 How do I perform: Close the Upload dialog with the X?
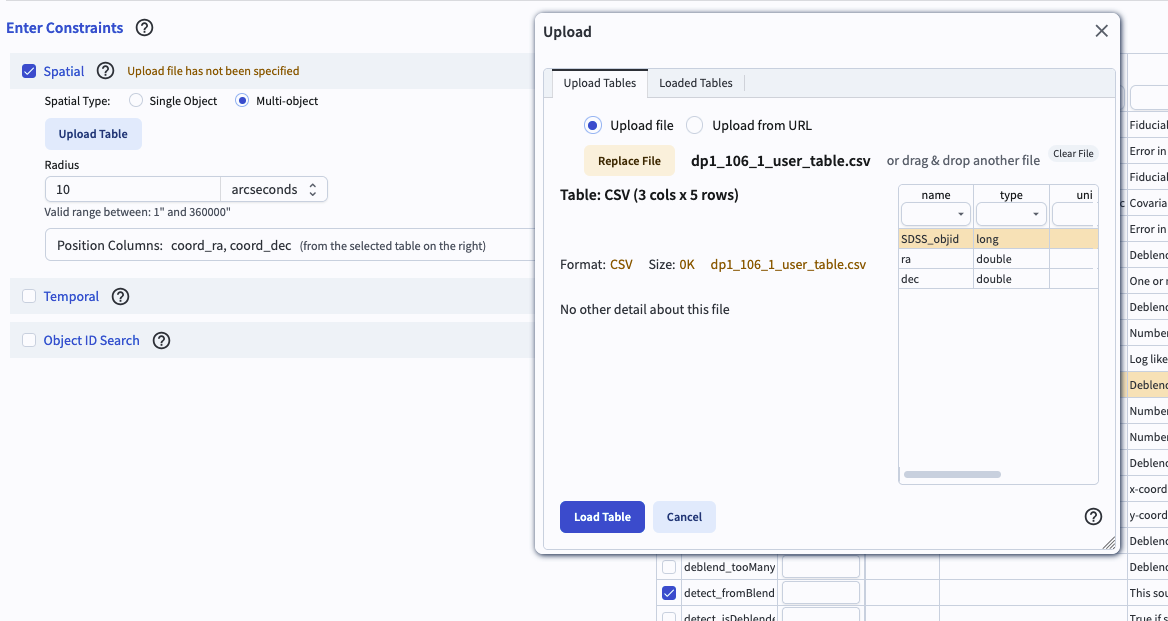[x=1101, y=30]
